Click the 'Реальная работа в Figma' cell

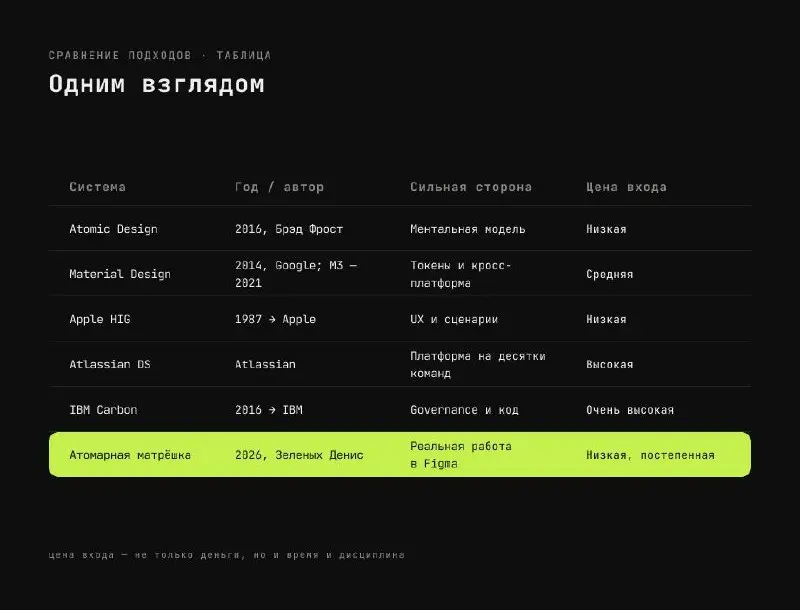pos(460,455)
